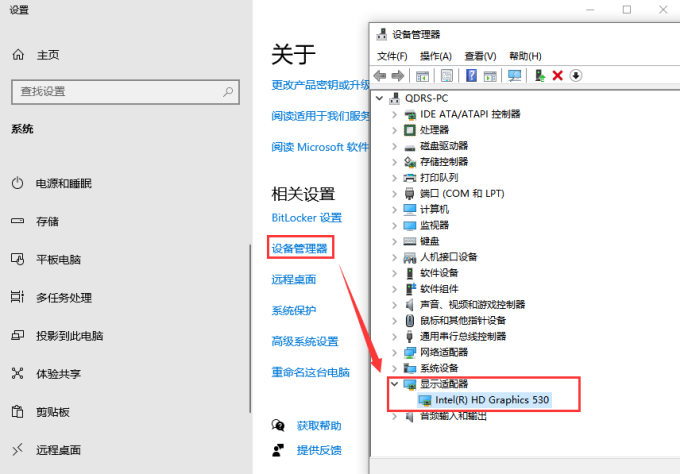Screen dimensions: 680x474
Task: Click the 设备管理器 link
Action: pos(300,248)
